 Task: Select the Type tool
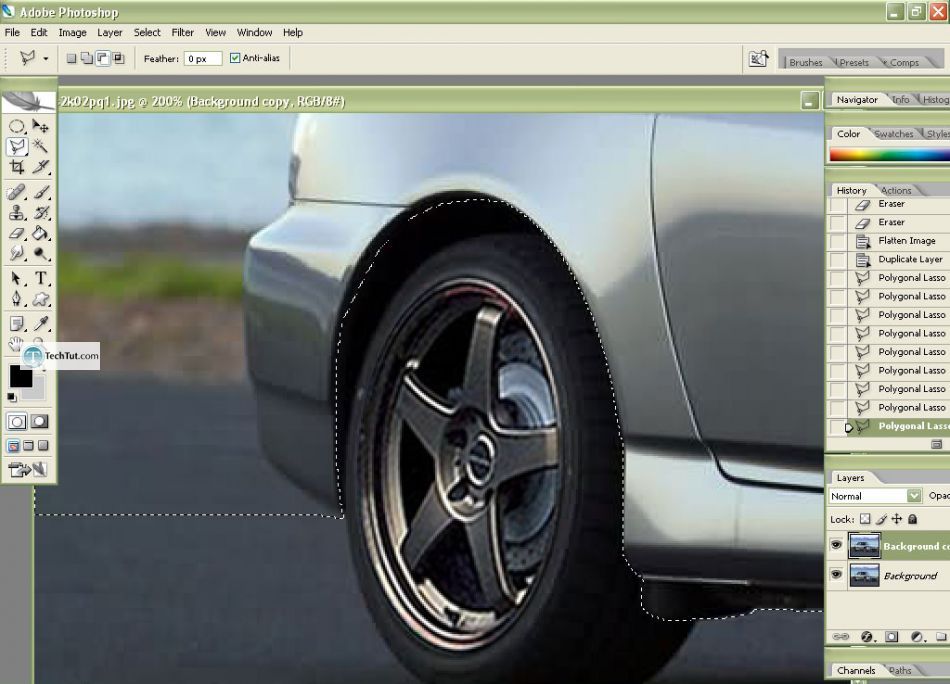(40, 279)
